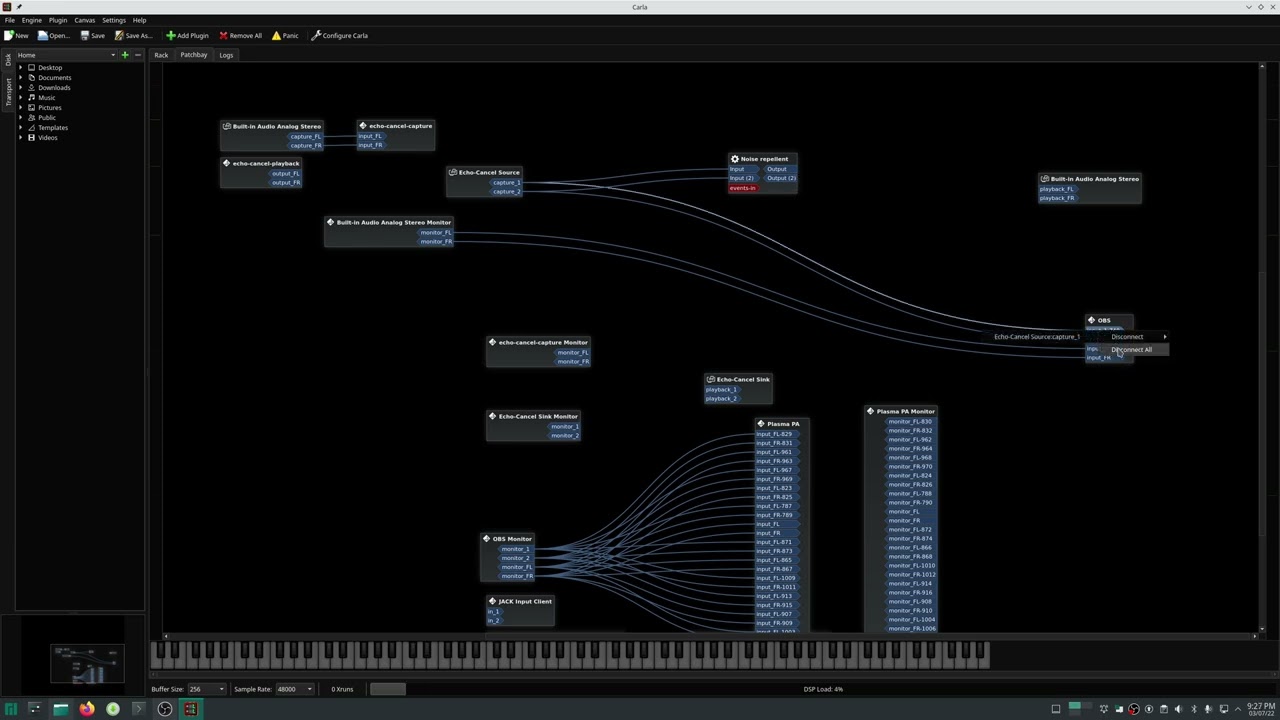Click the Open folder icon
Viewport: 1280px width, 720px height.
coord(43,35)
